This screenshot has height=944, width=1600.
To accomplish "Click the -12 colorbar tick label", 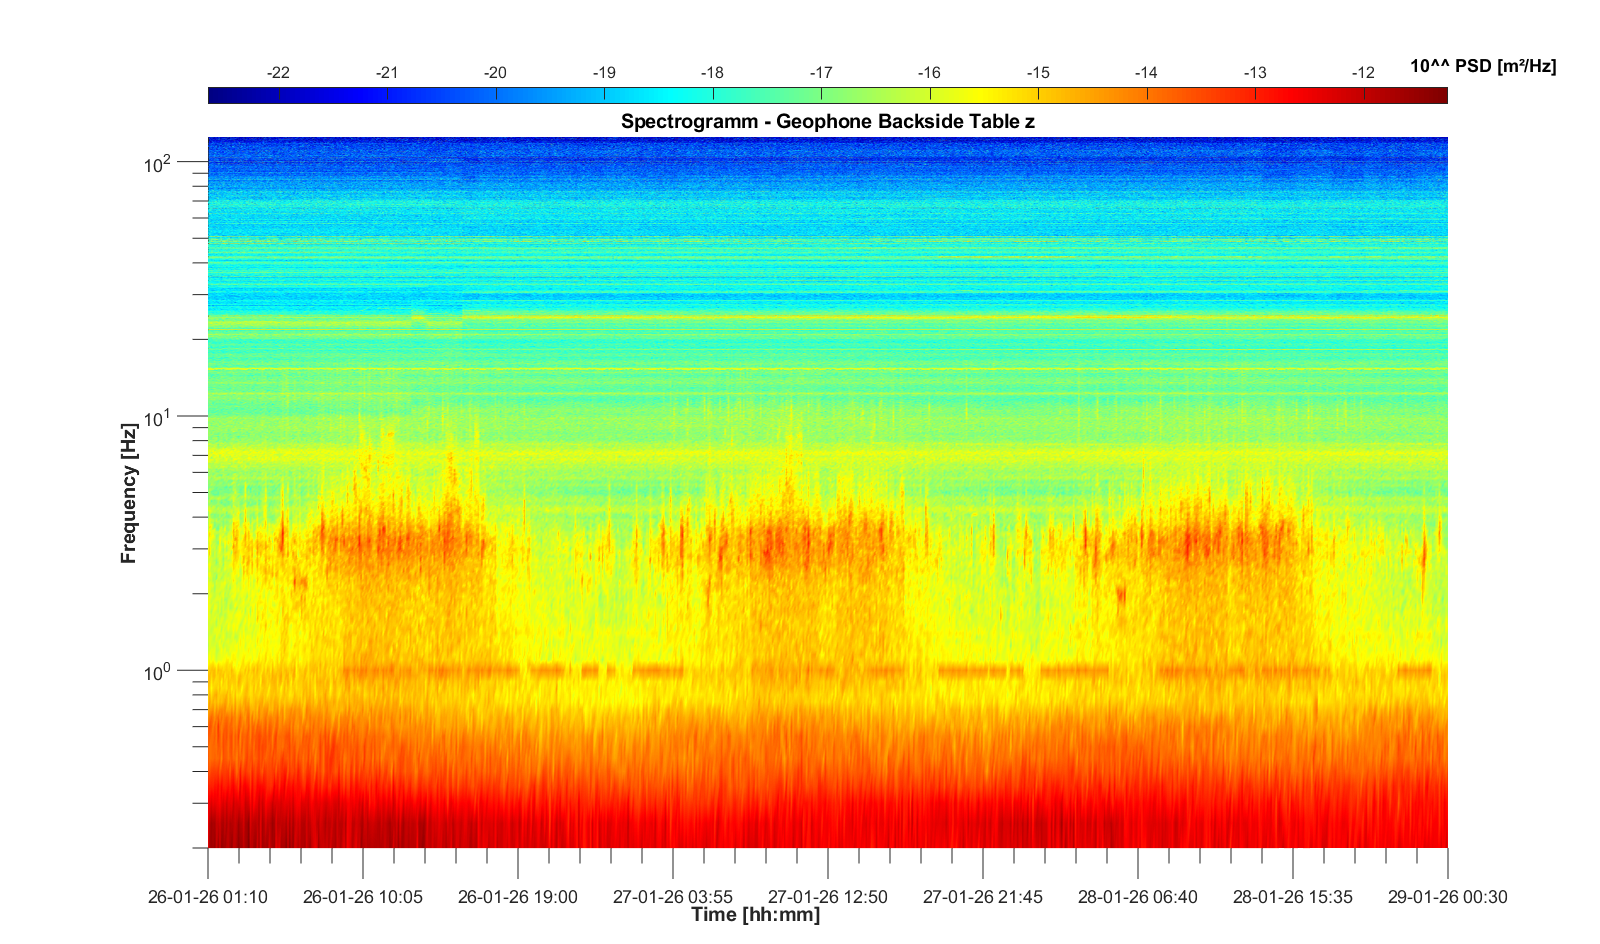I will tap(1363, 73).
